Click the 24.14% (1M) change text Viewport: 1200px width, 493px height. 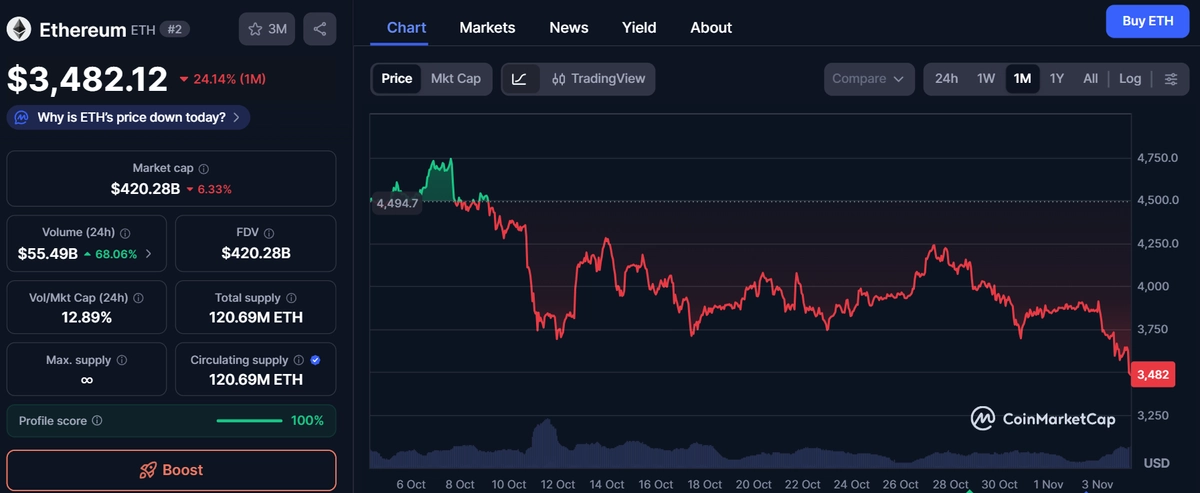229,79
